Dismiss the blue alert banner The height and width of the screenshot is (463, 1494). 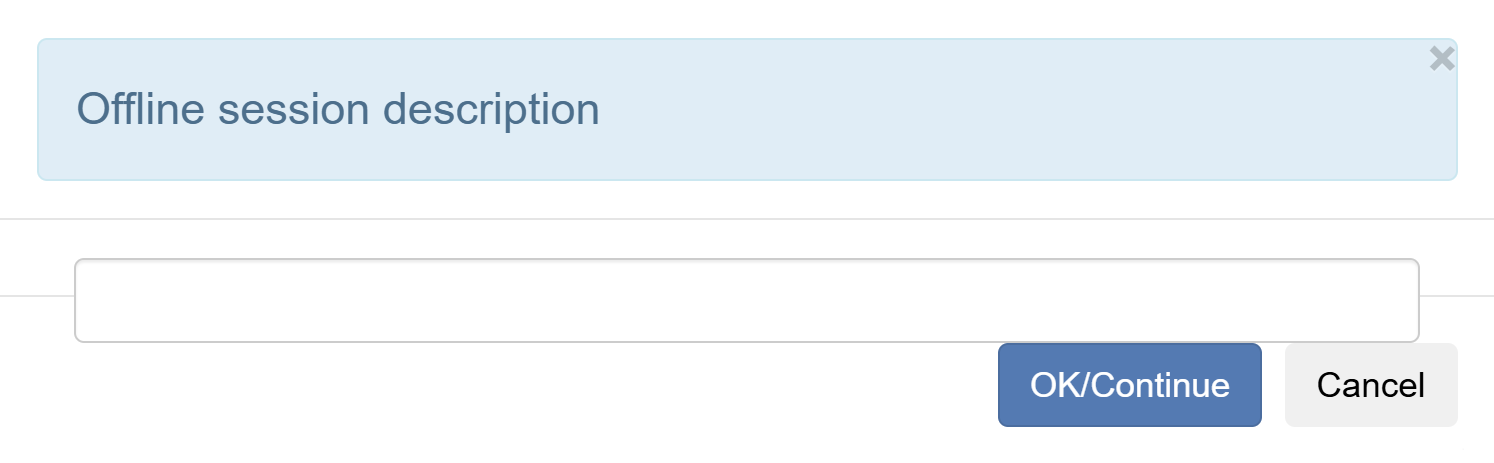[1441, 60]
